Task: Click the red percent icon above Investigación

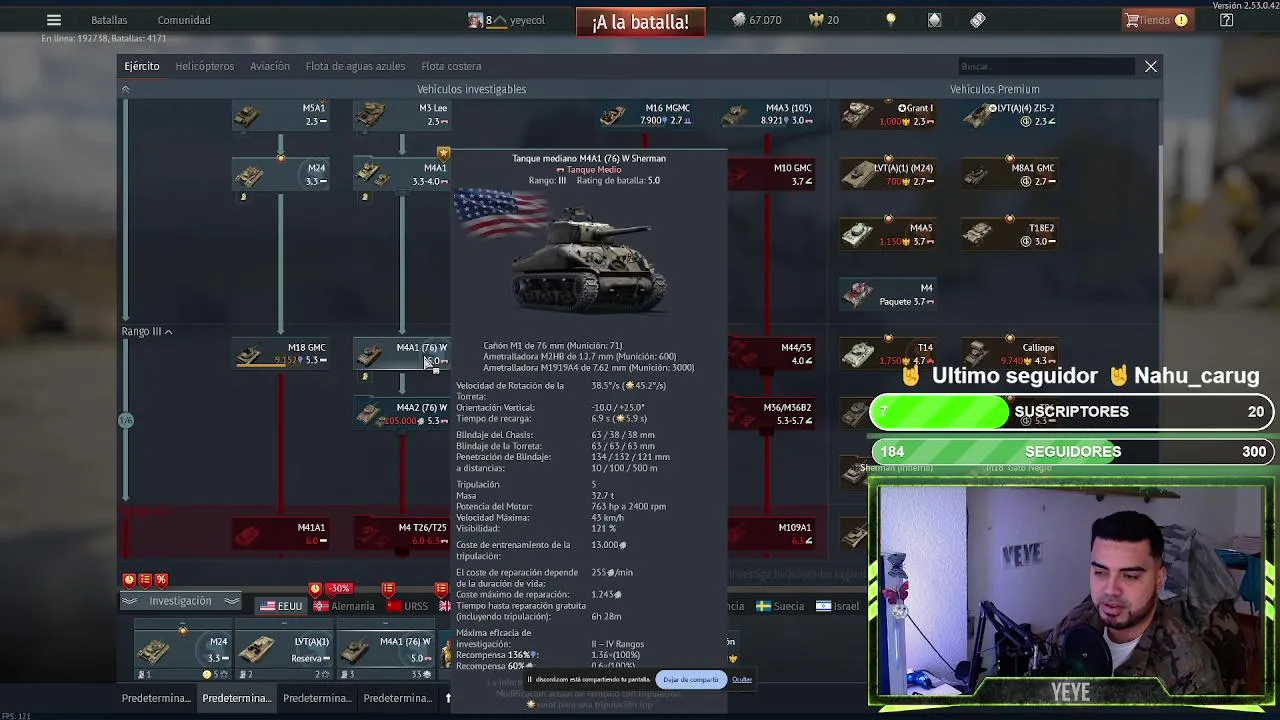Action: (161, 580)
